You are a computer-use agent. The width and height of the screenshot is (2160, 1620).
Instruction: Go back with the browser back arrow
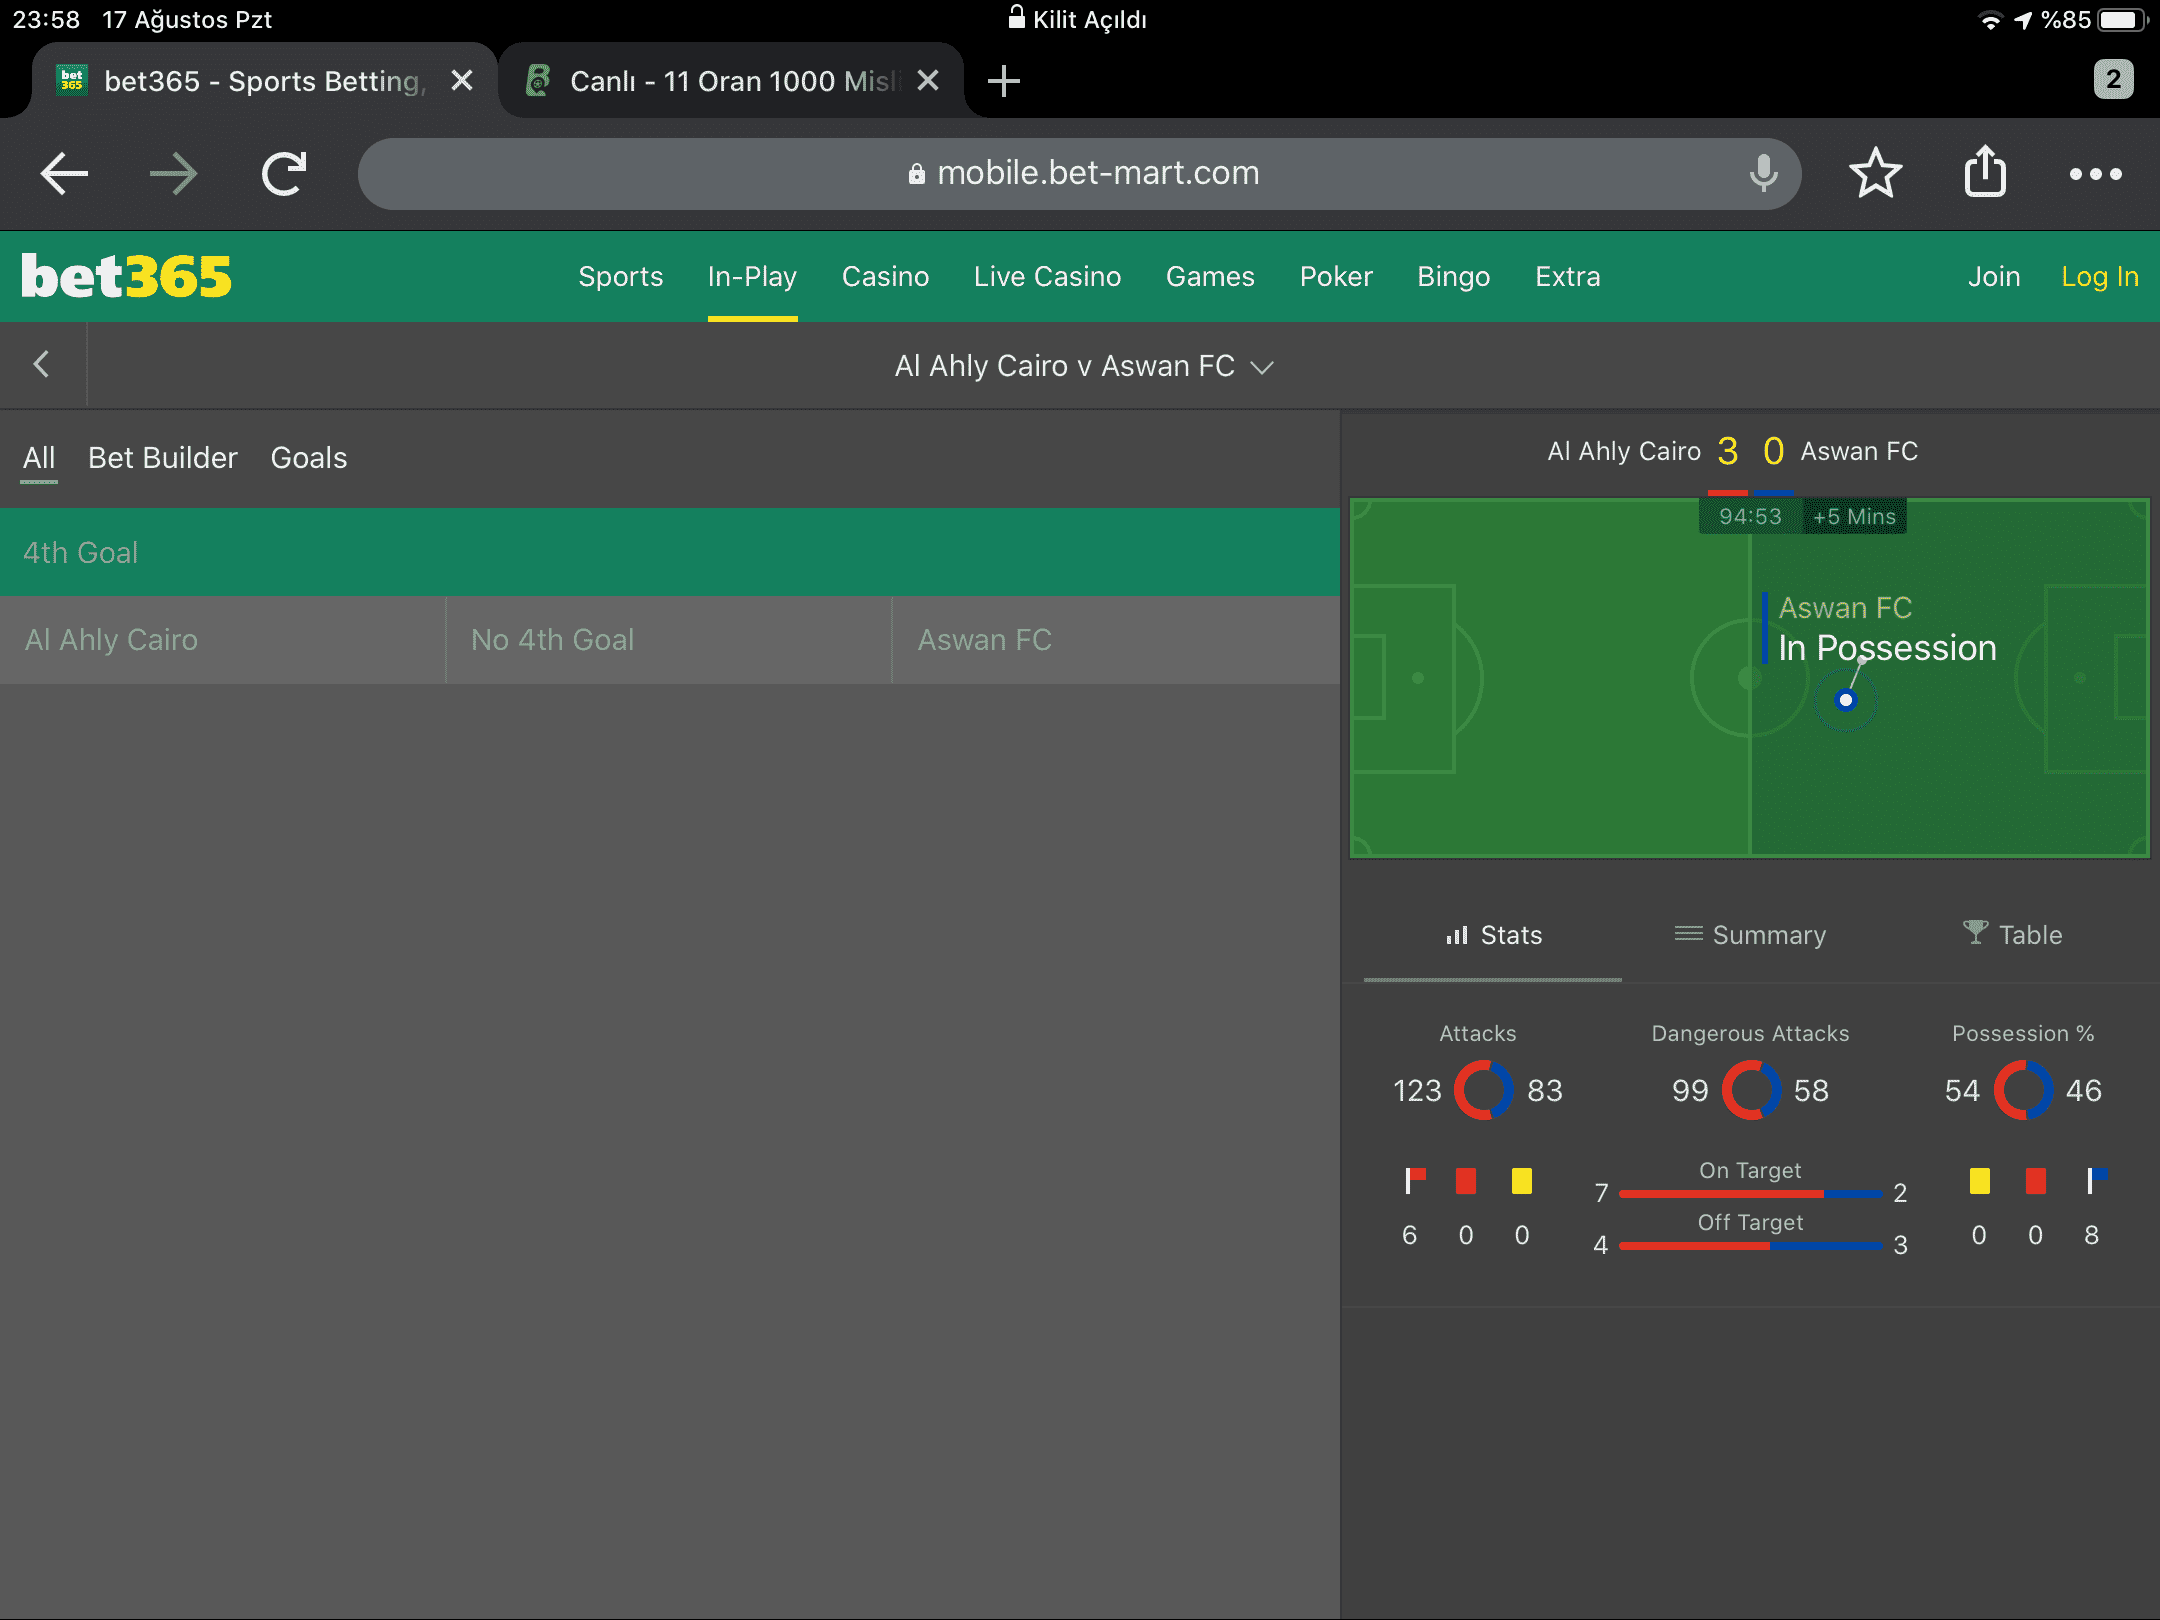[65, 174]
